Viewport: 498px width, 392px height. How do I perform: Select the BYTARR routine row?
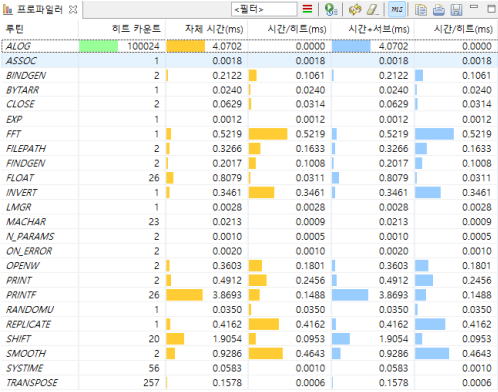pyautogui.click(x=249, y=90)
